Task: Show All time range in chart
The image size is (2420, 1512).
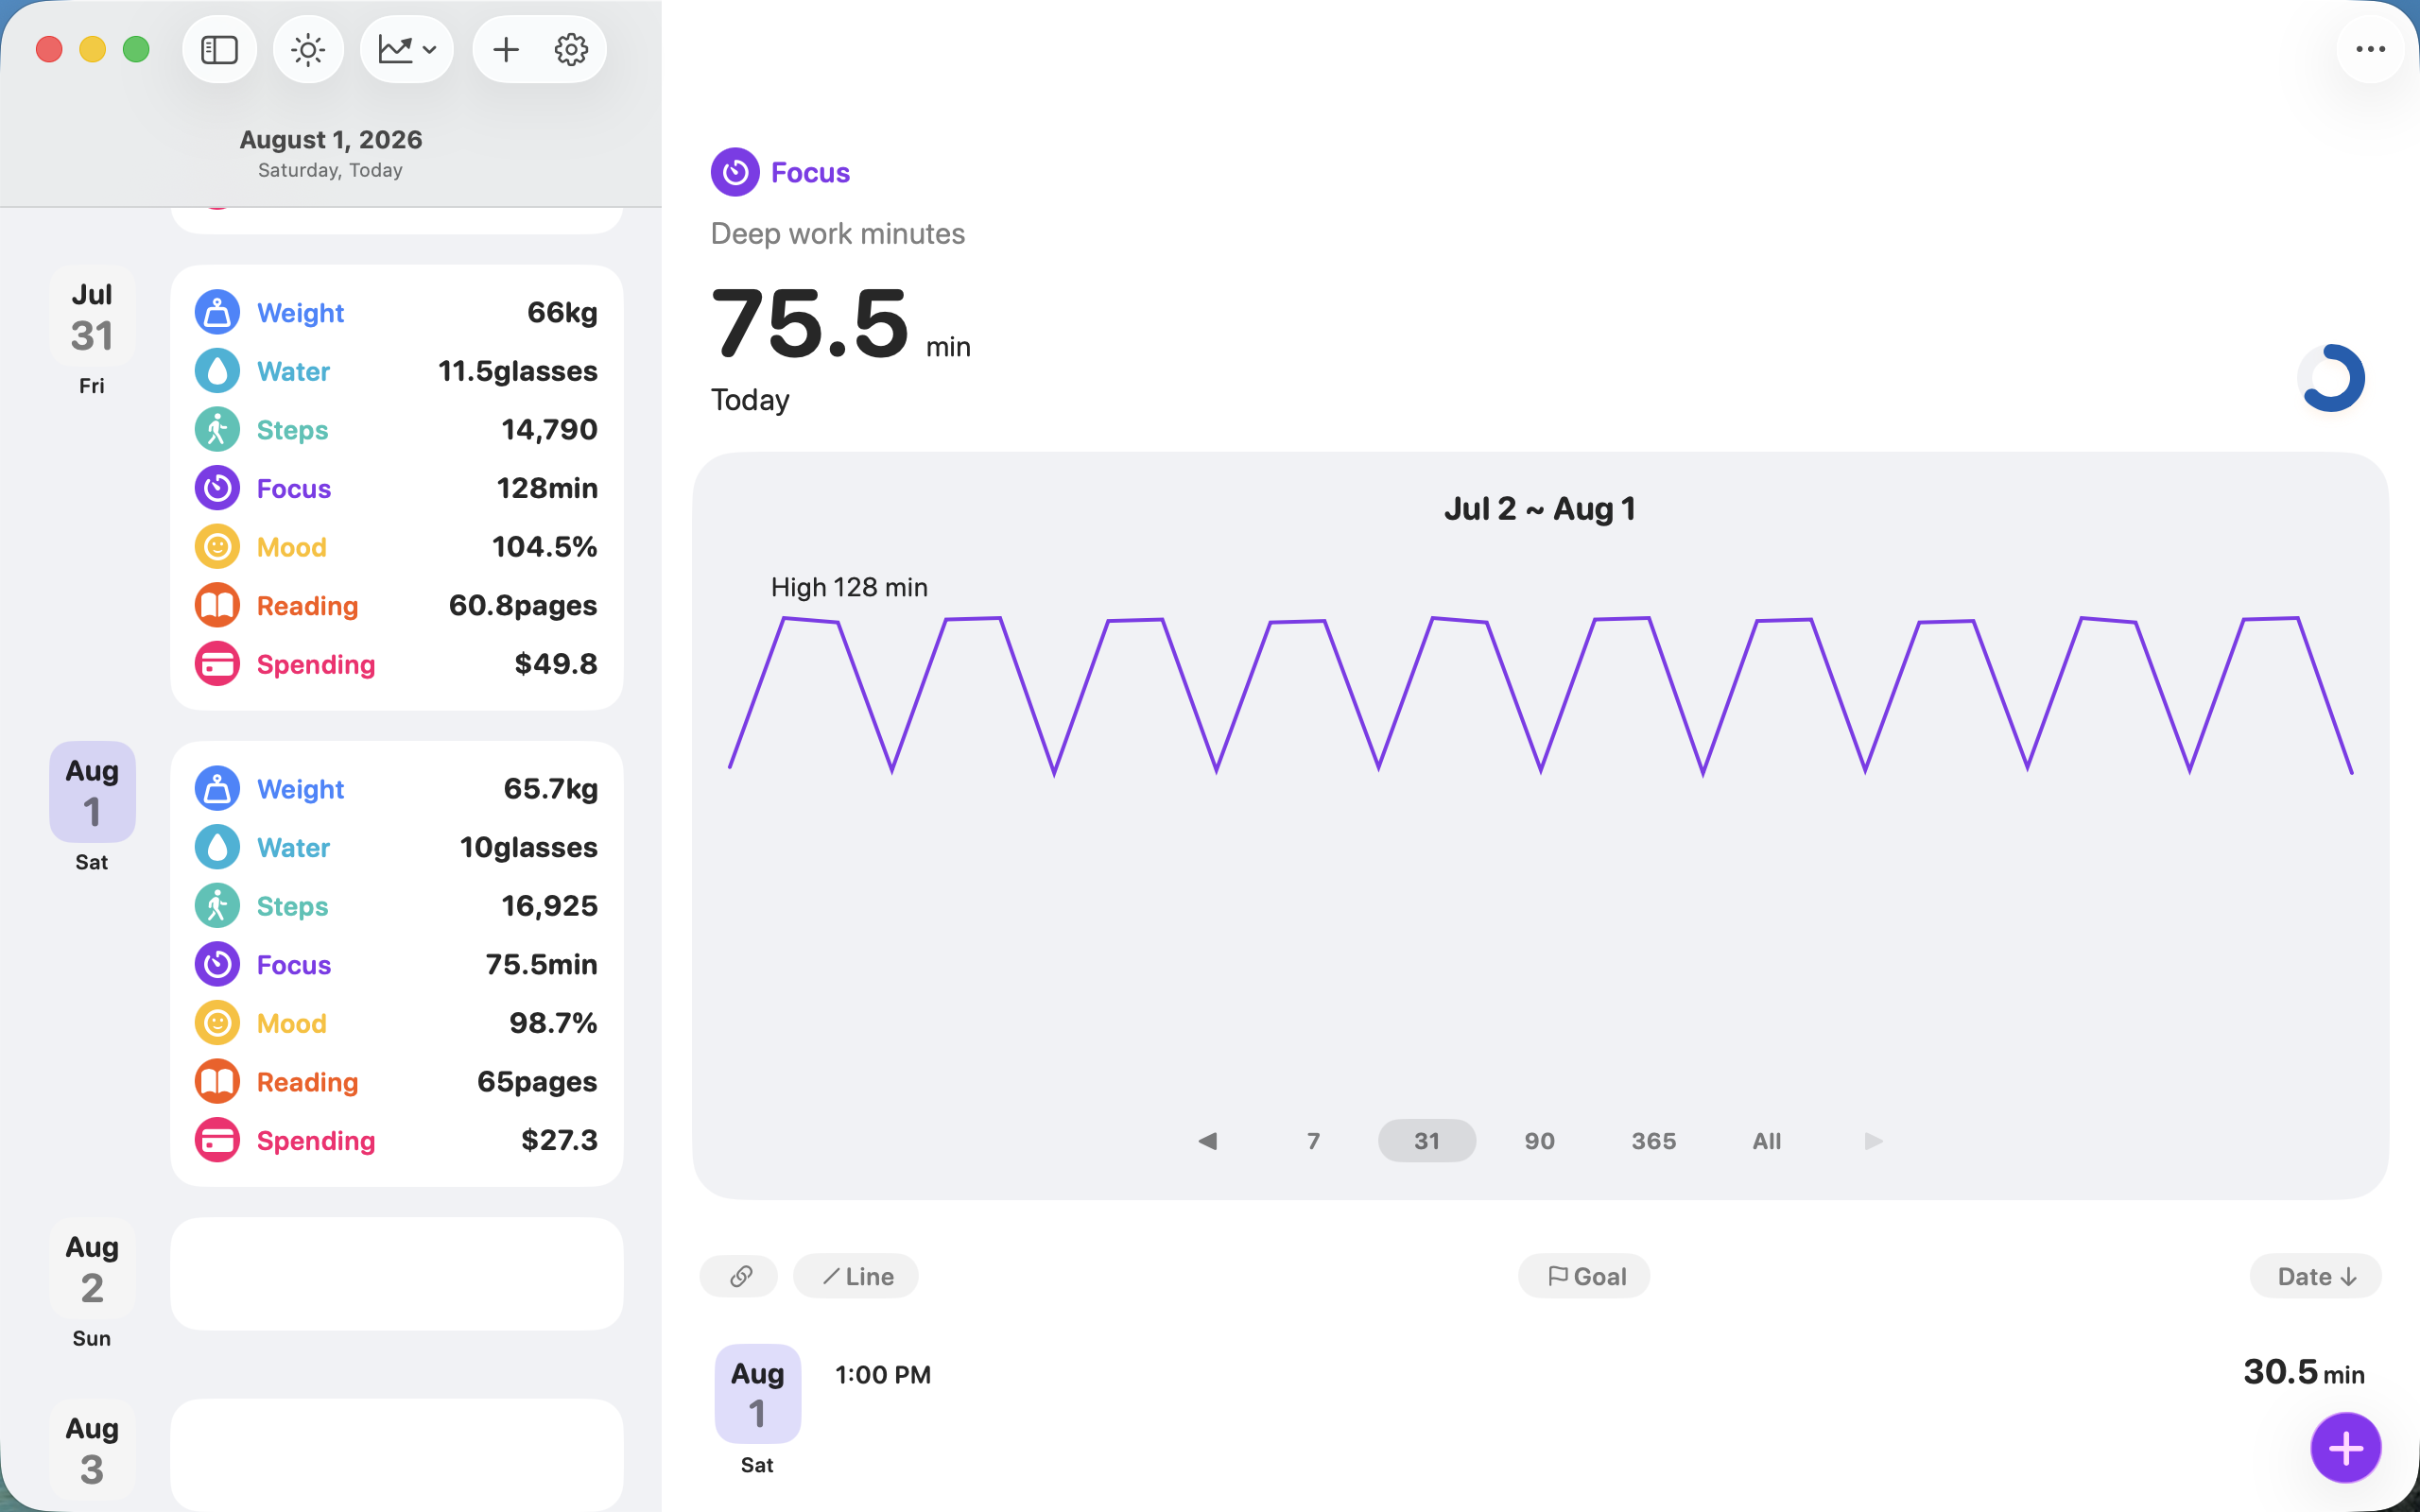Action: (x=1766, y=1141)
